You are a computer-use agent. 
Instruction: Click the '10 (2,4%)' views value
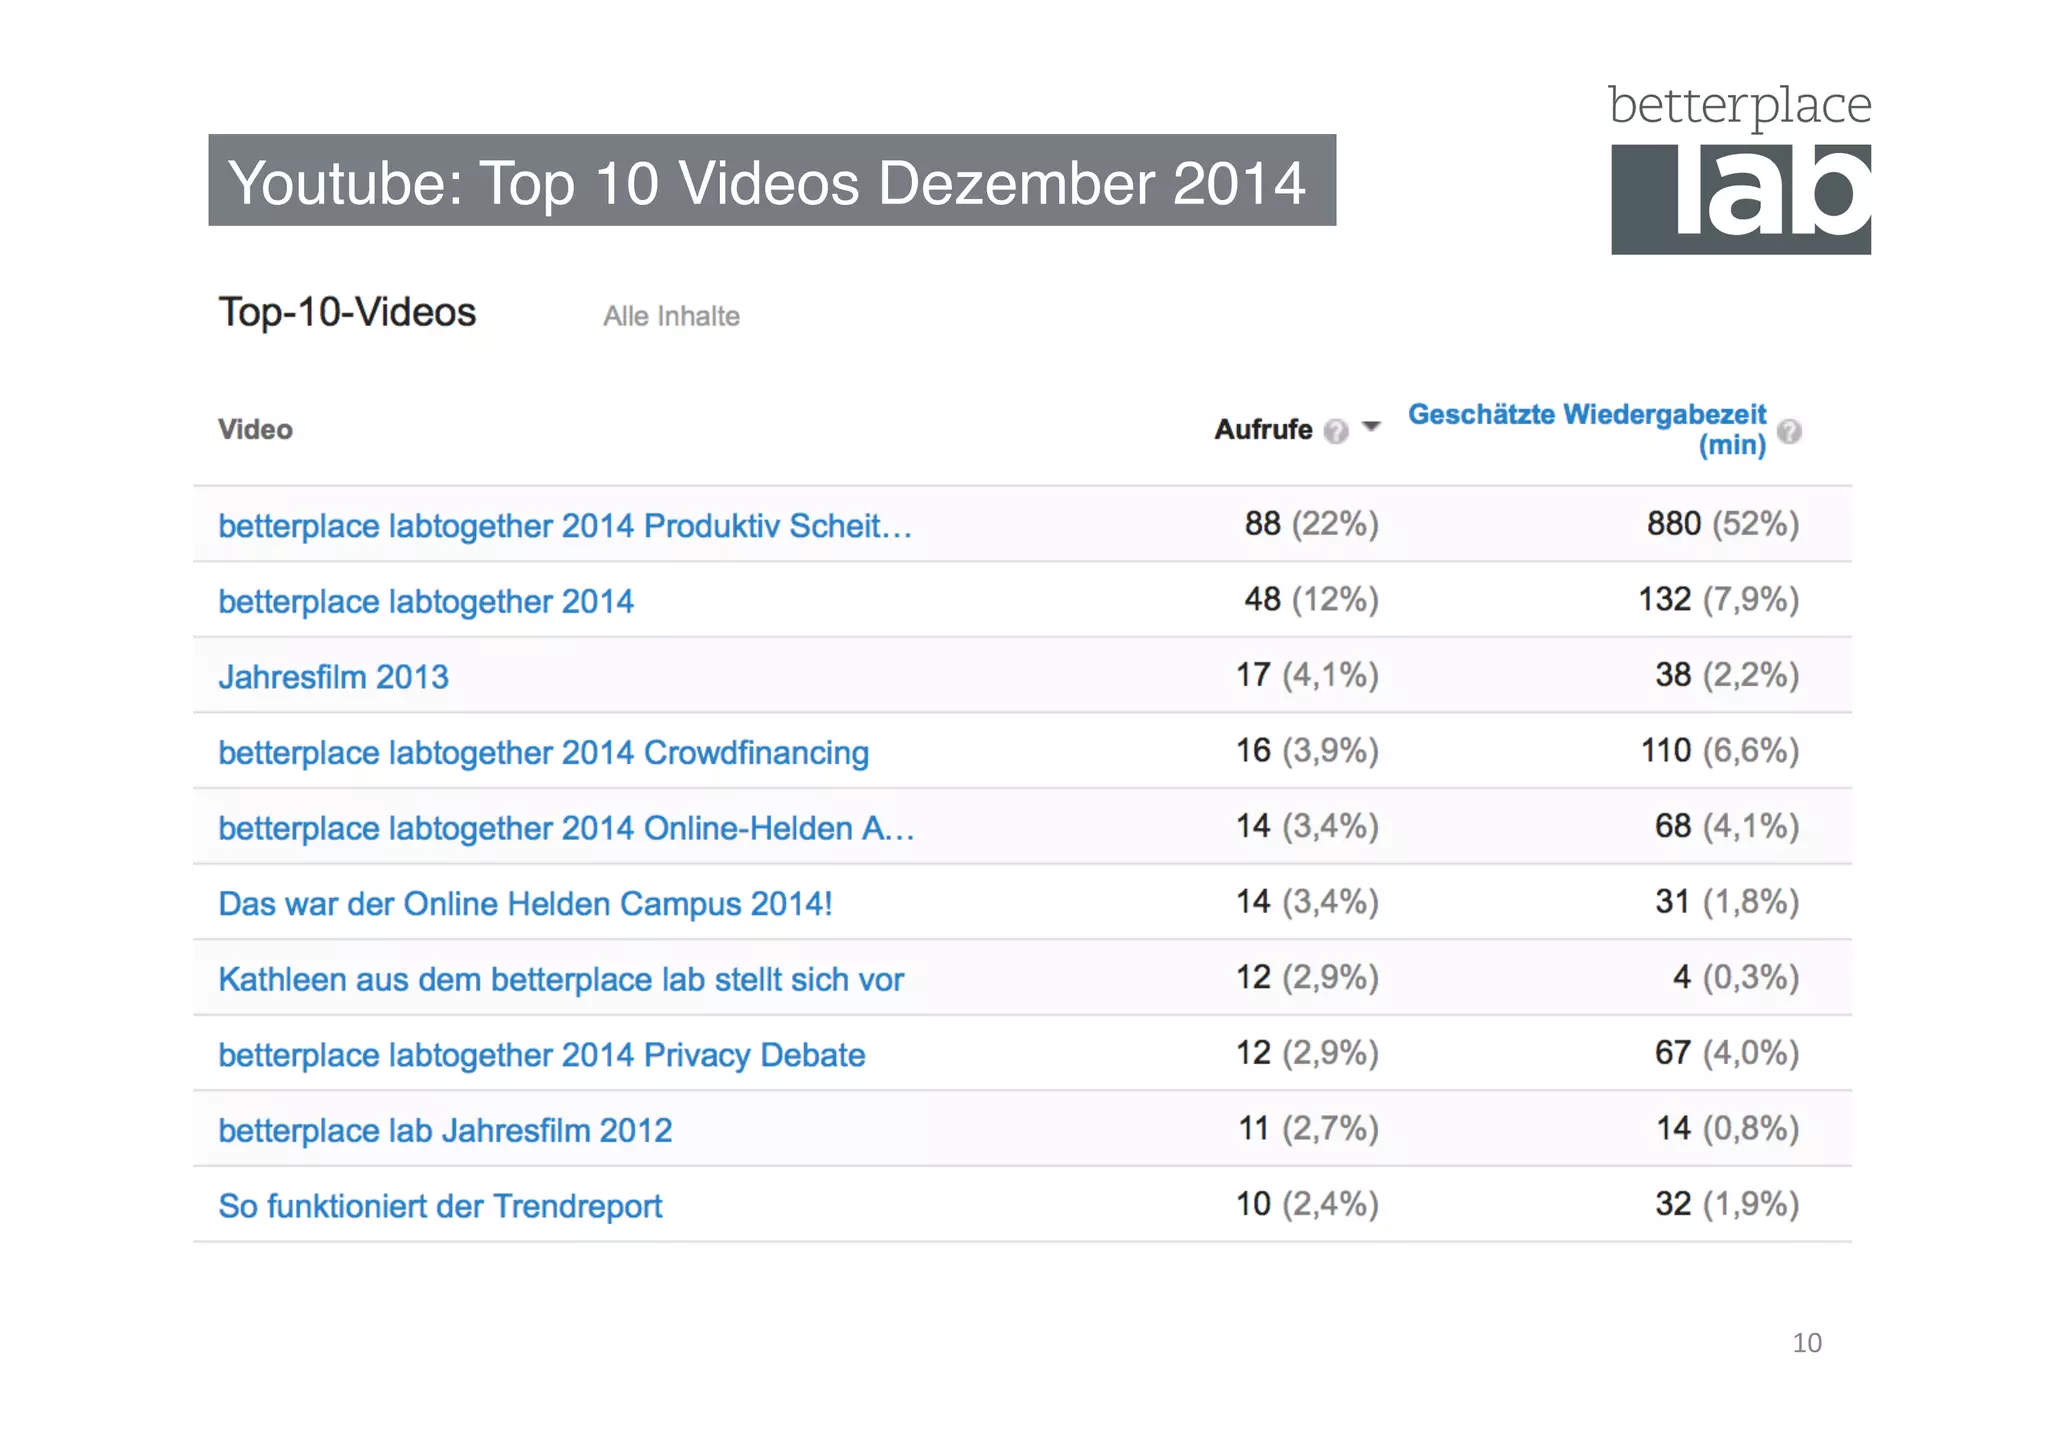1307,1204
